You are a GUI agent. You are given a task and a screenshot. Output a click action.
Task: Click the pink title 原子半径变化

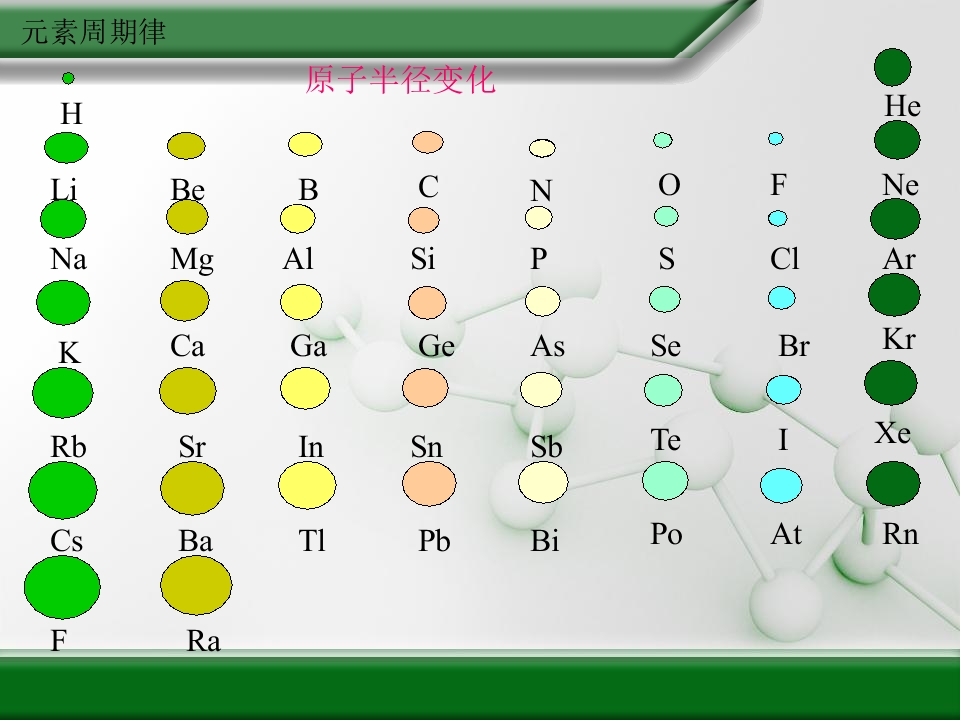tap(400, 80)
